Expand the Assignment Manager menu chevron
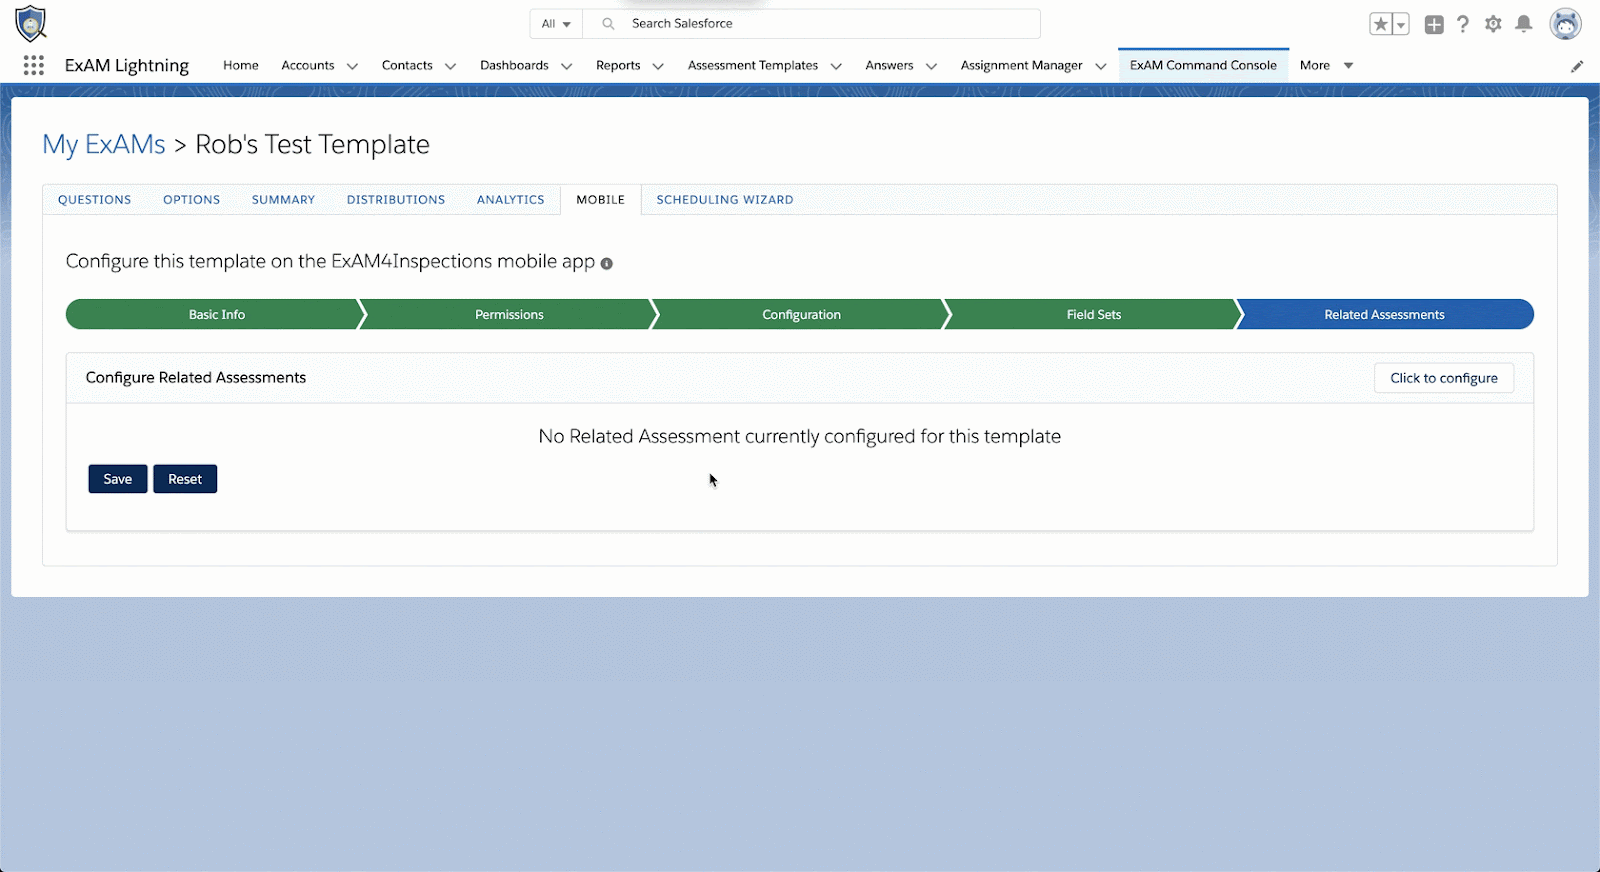1600x872 pixels. (x=1100, y=66)
